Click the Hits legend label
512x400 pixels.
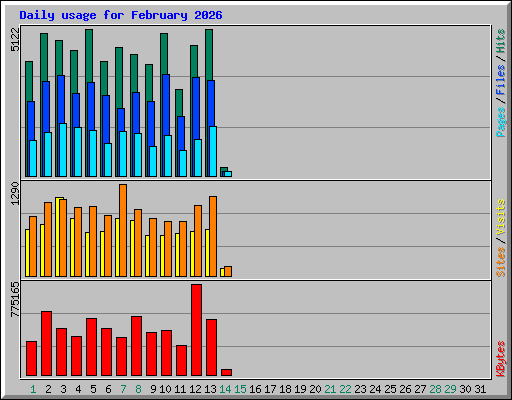[x=500, y=41]
